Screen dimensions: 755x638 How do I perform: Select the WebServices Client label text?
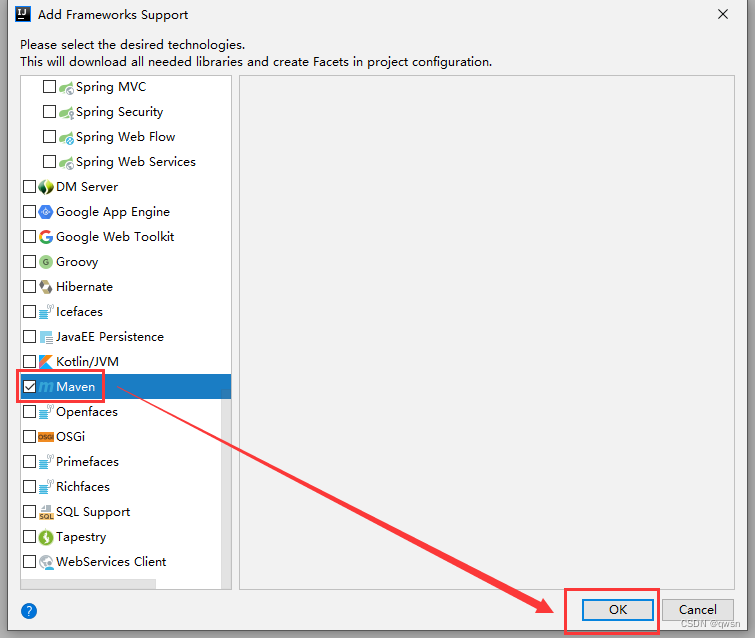click(111, 562)
